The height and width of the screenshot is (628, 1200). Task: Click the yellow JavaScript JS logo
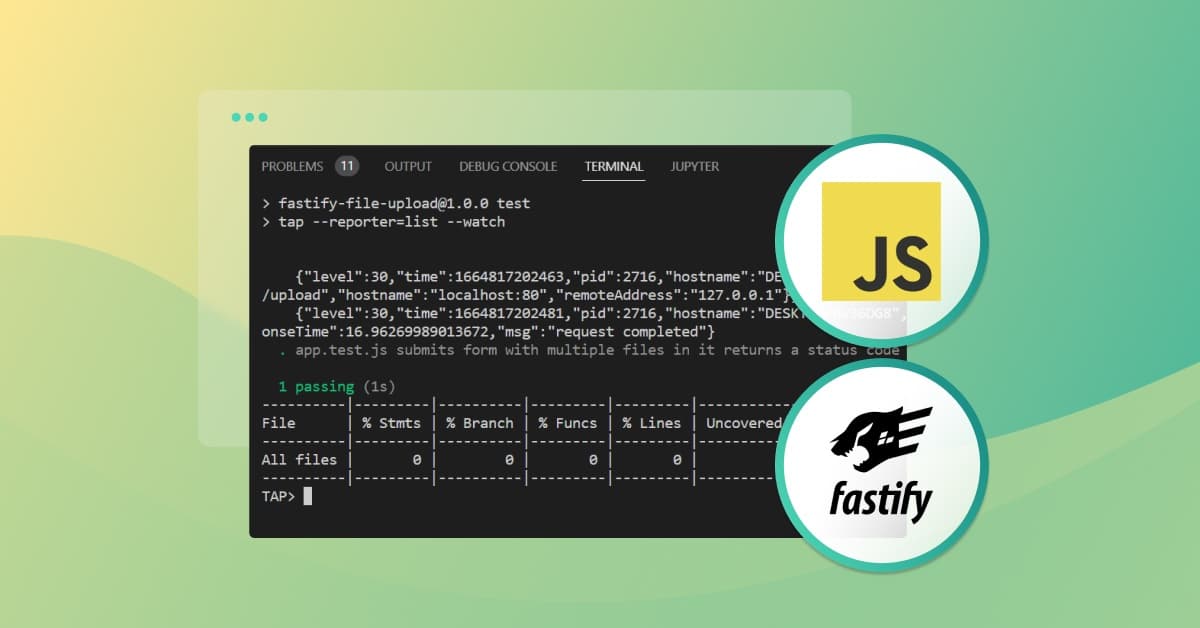(880, 241)
